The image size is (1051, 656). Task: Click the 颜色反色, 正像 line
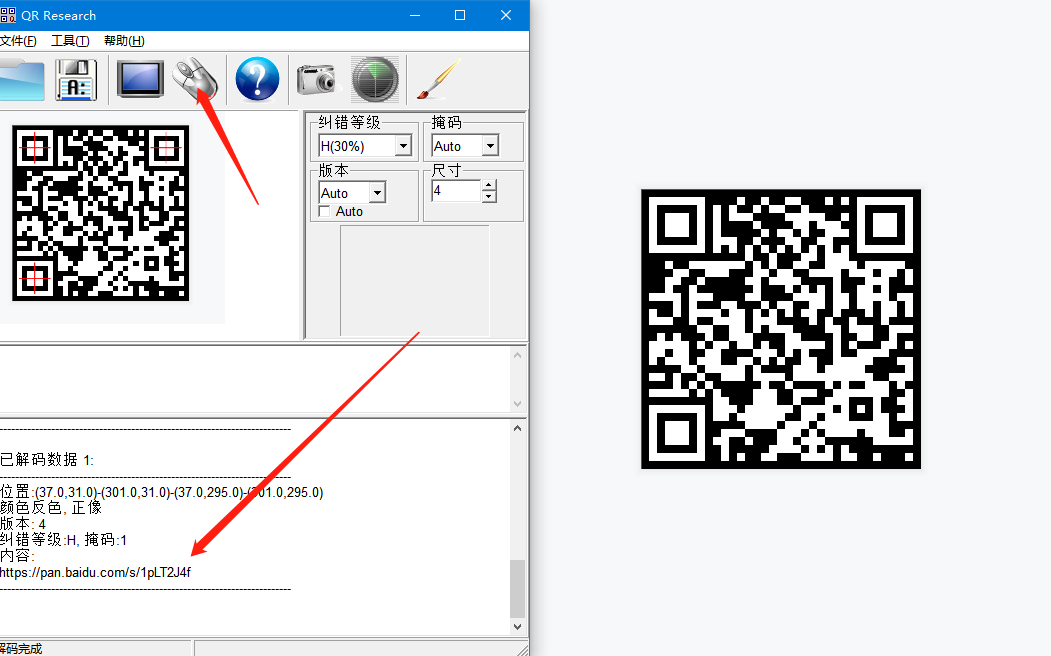(51, 508)
